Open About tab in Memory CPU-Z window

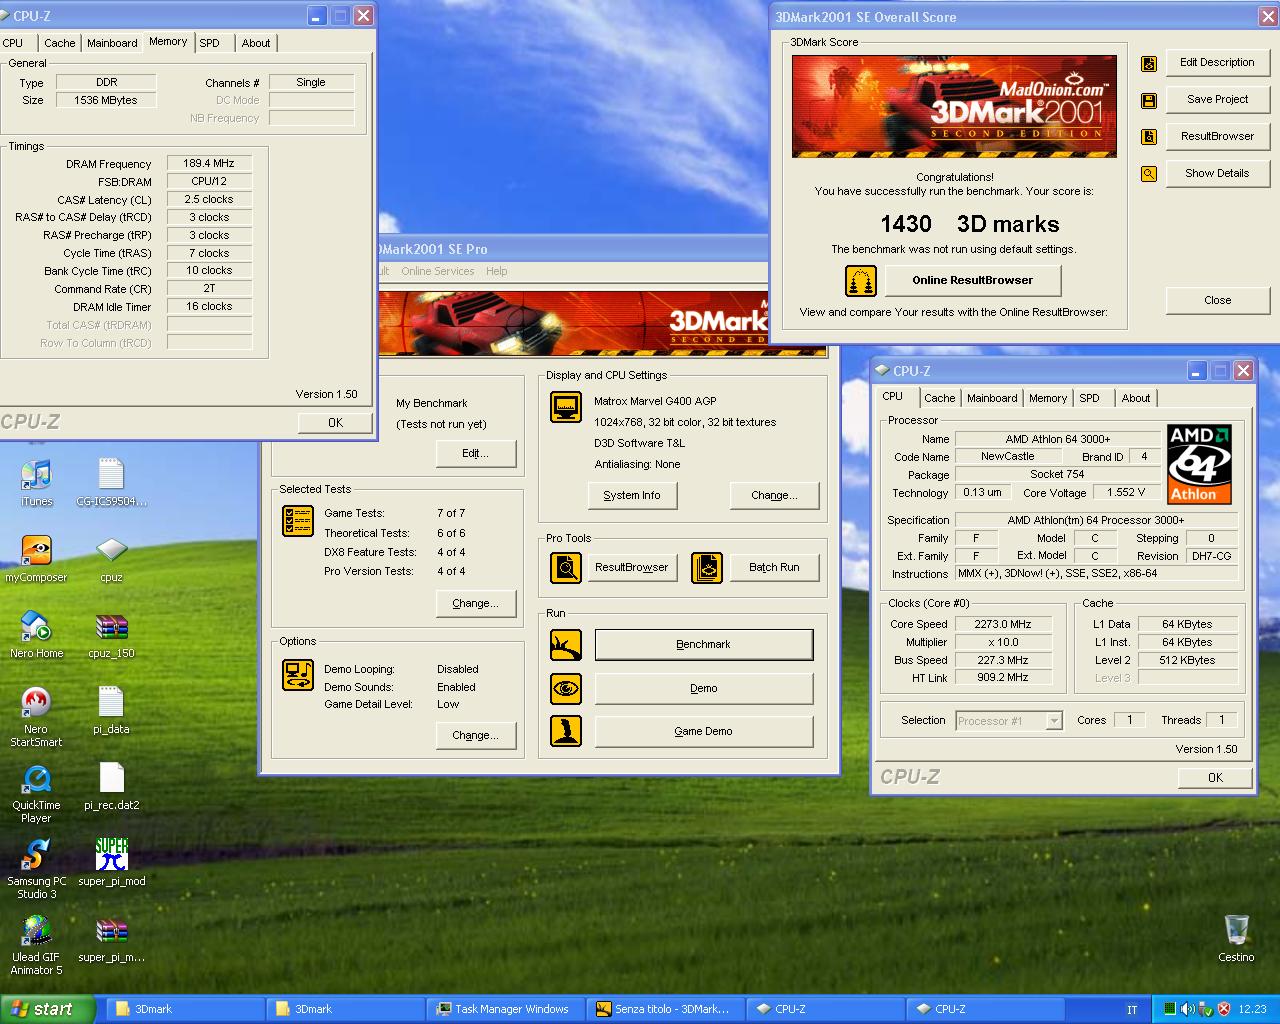pyautogui.click(x=256, y=43)
